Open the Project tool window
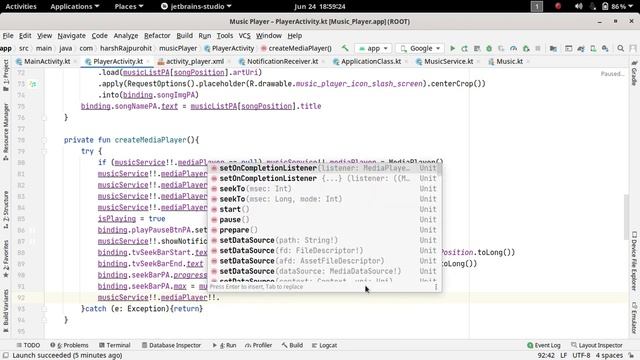This screenshot has width=640, height=360. tap(6, 76)
